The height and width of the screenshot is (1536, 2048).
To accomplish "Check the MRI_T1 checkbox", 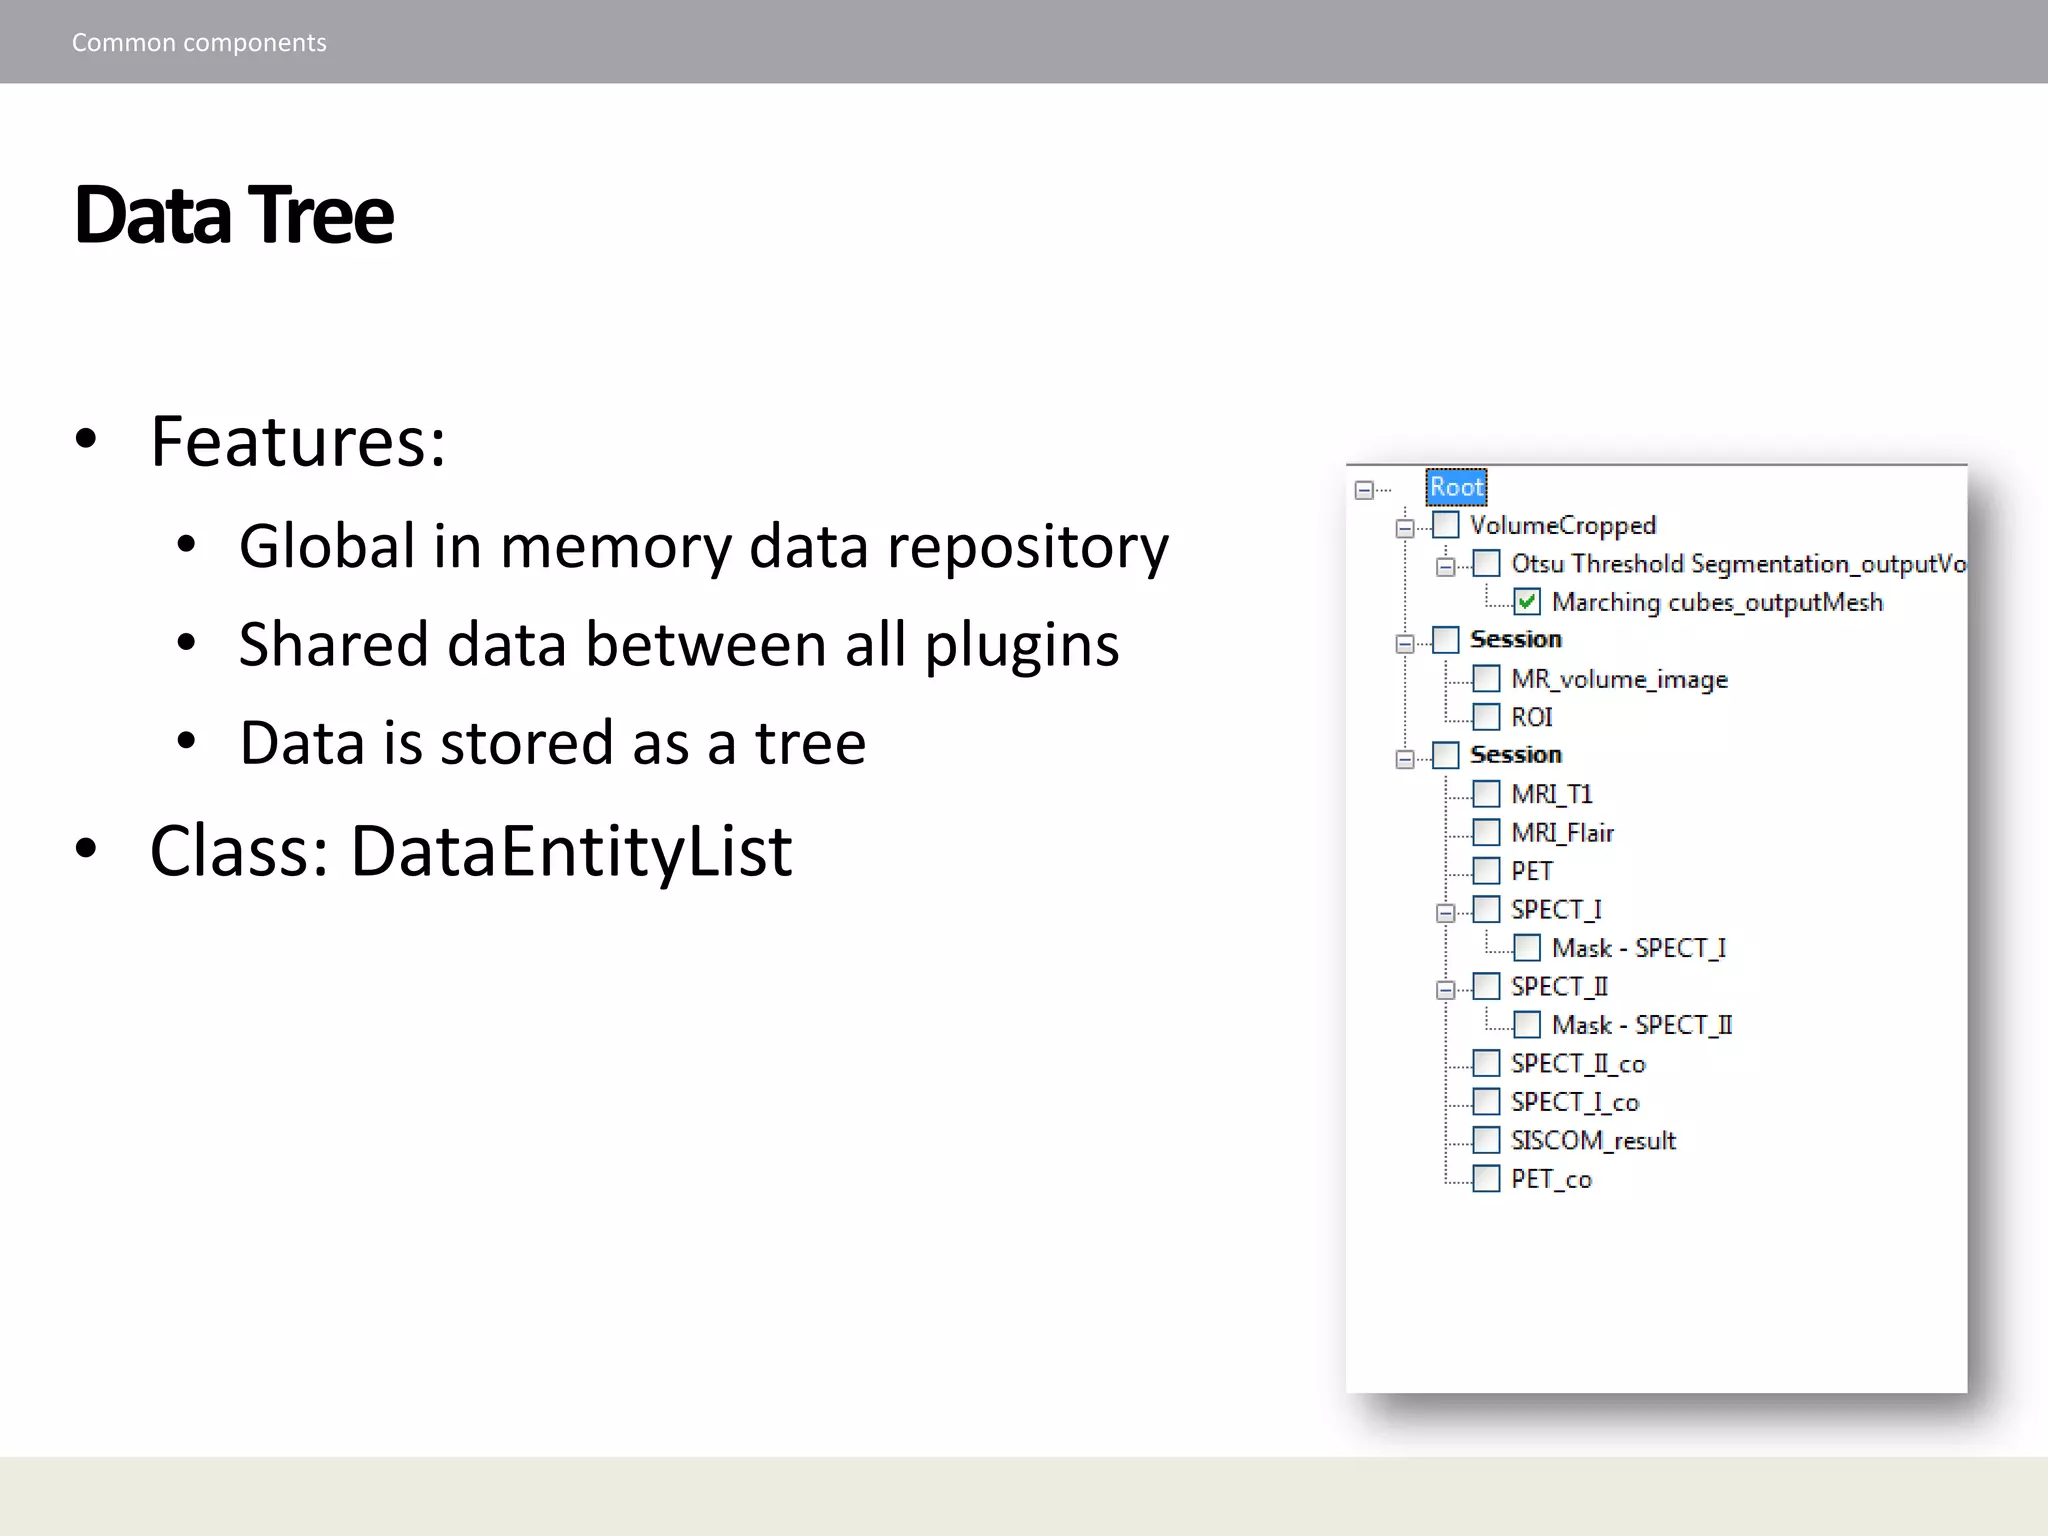I will (x=1487, y=794).
